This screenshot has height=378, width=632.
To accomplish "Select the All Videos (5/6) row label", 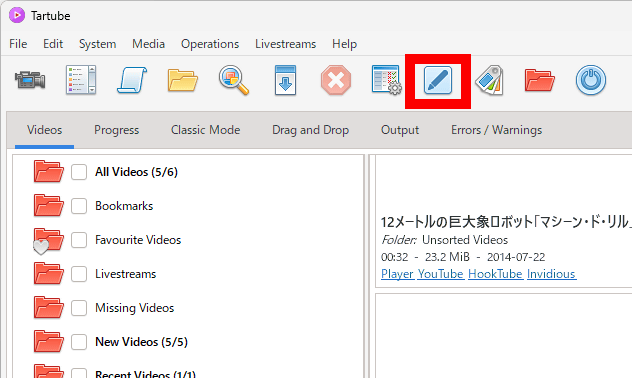I will [x=136, y=172].
